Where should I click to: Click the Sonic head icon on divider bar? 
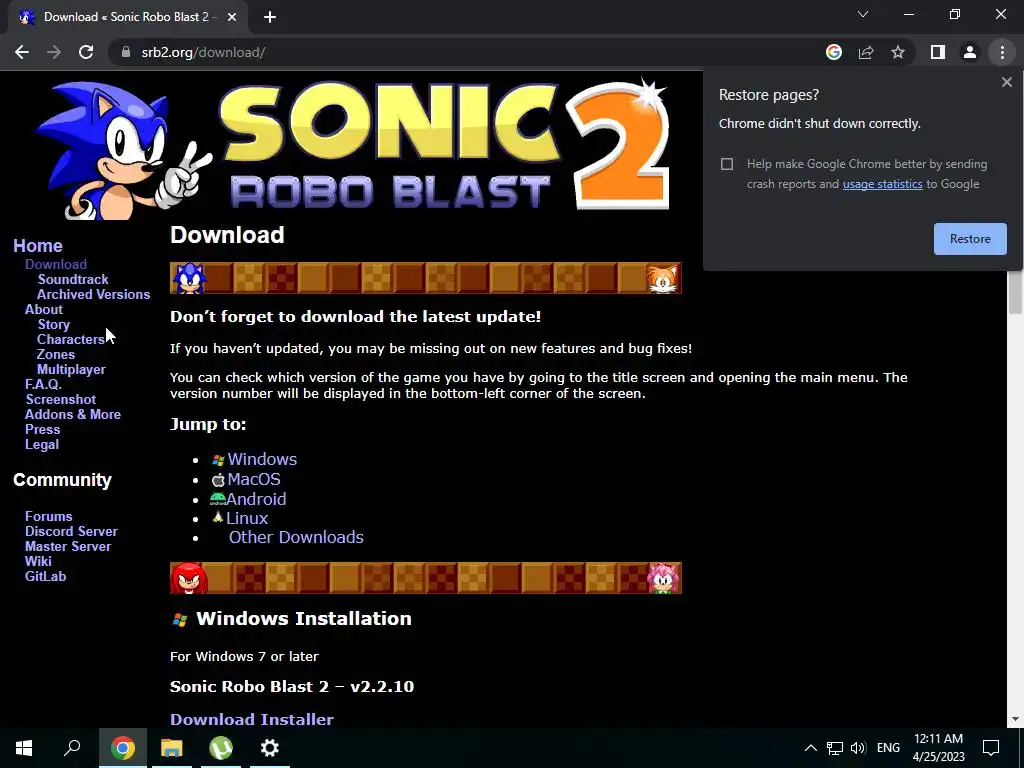click(x=189, y=278)
